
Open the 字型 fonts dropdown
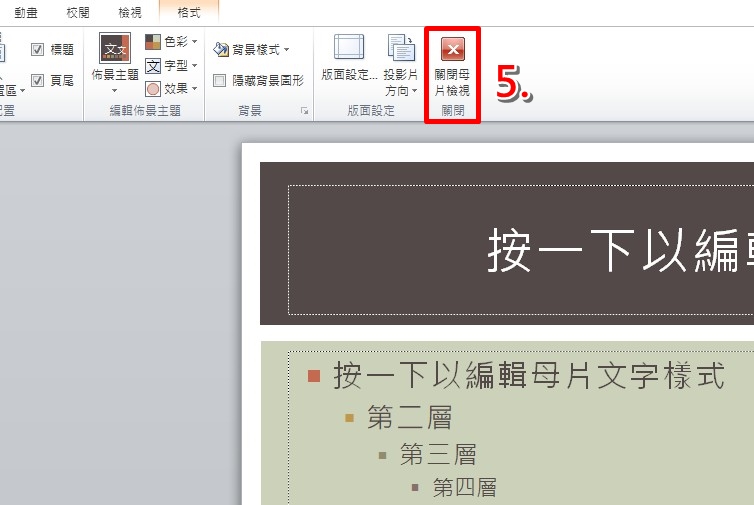pos(172,65)
